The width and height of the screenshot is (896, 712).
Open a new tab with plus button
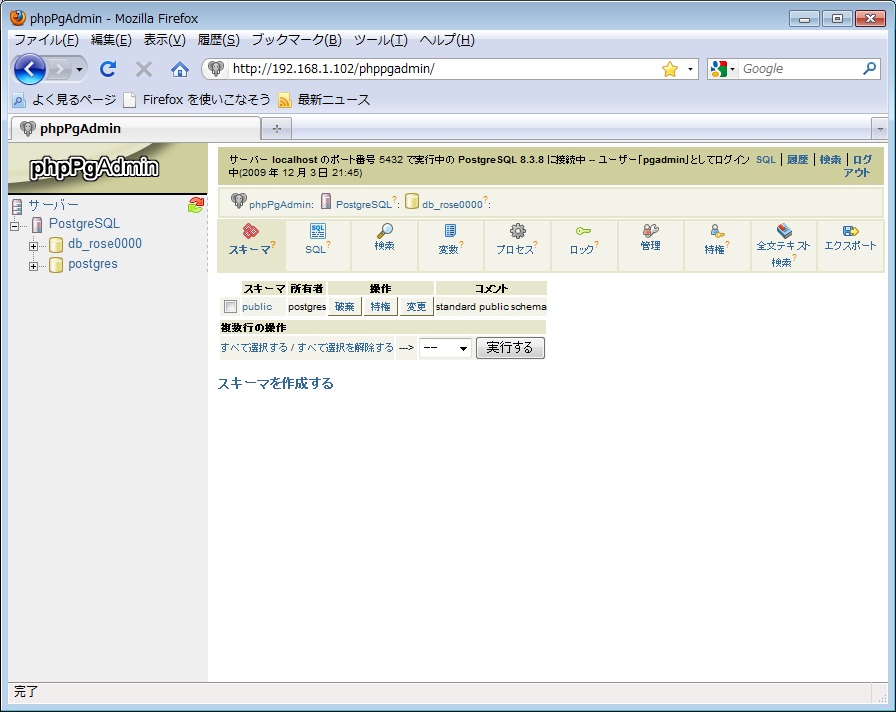(x=277, y=129)
